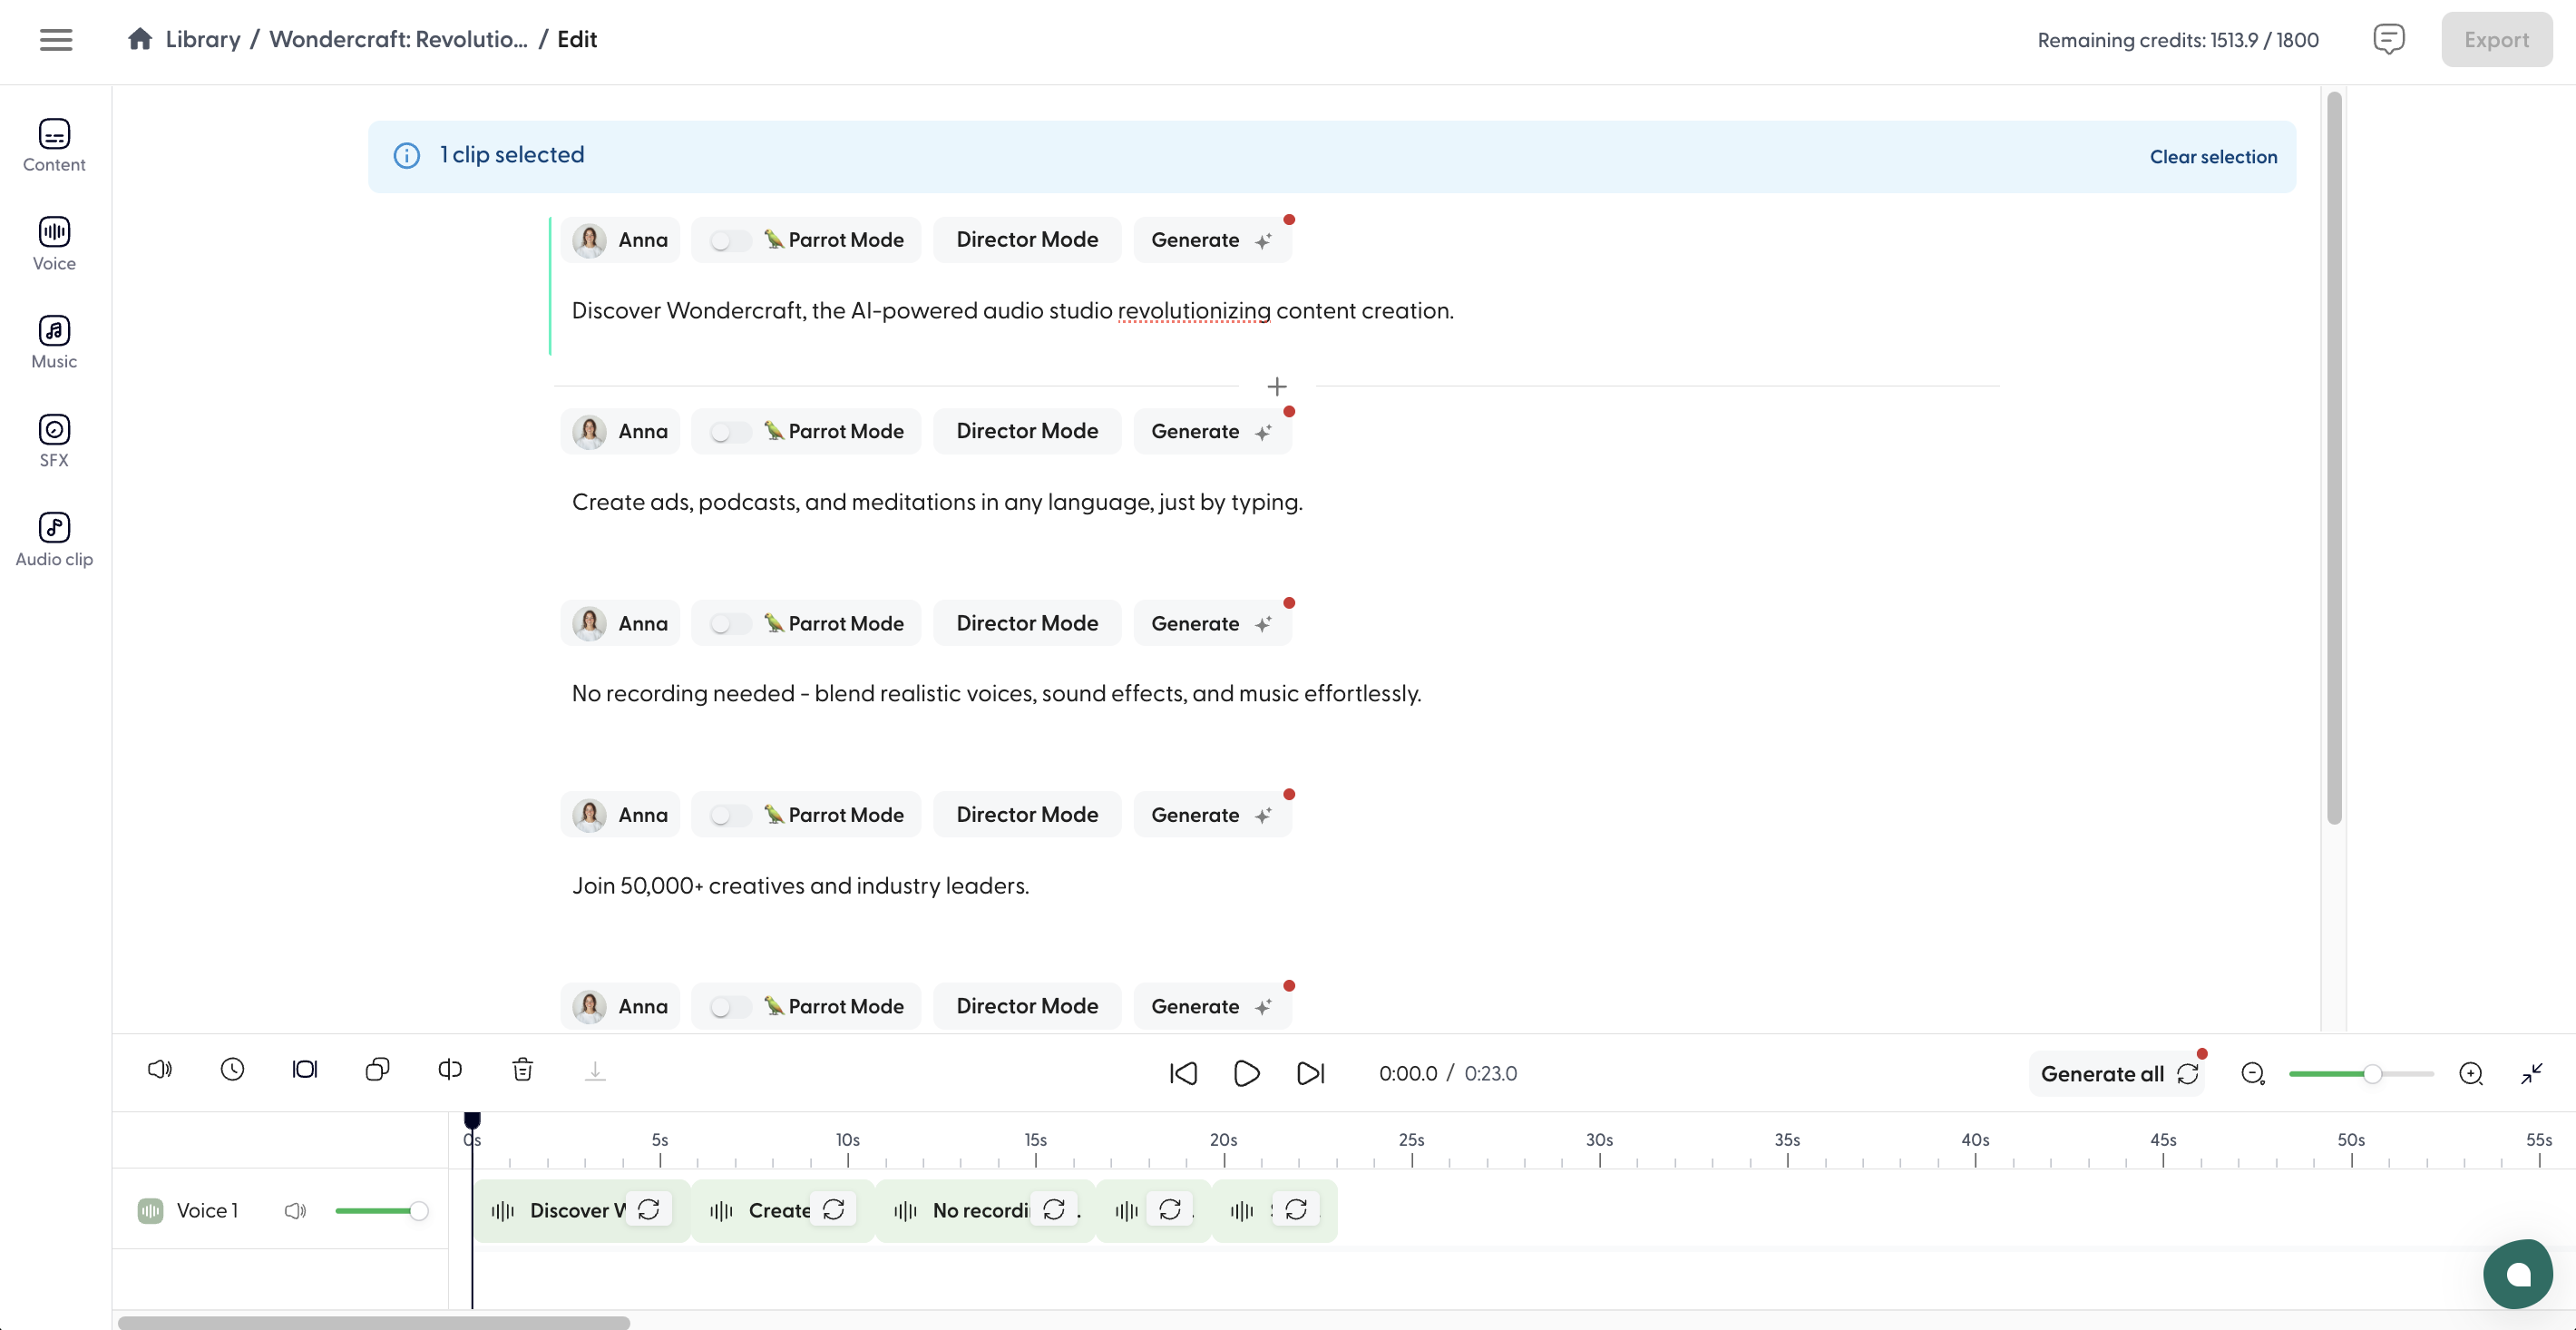The image size is (2576, 1330).
Task: Change Anna voice for the bottom clip
Action: (x=620, y=1007)
